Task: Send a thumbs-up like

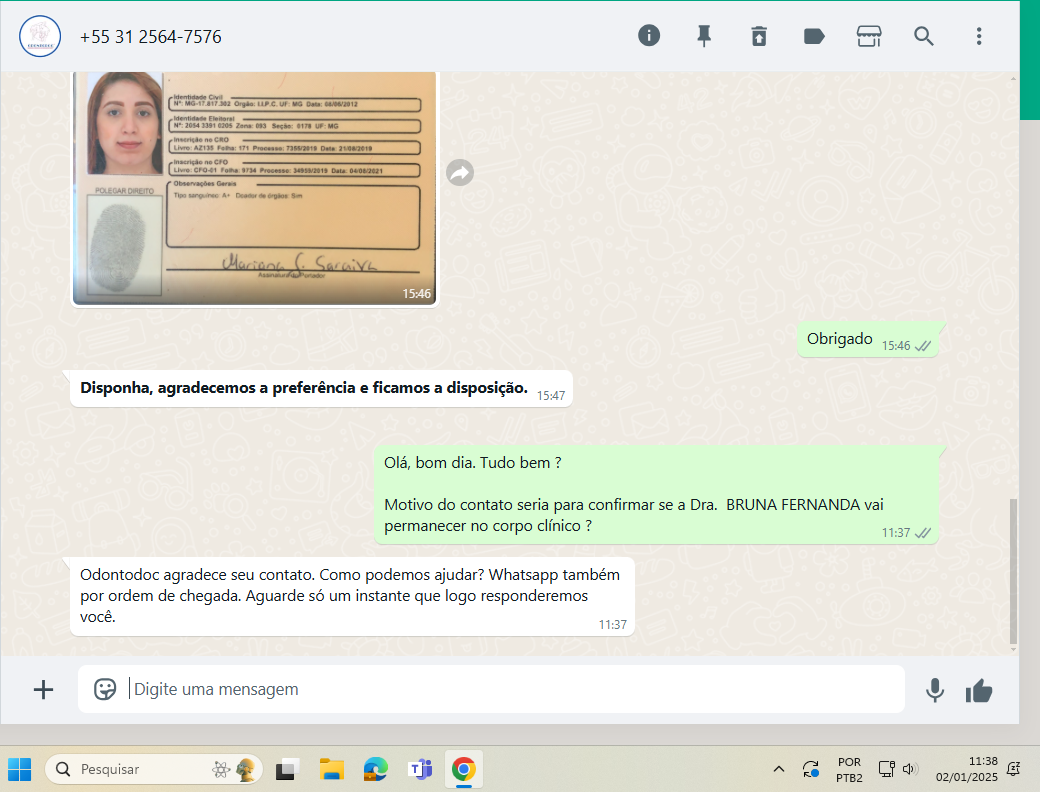Action: [x=979, y=691]
